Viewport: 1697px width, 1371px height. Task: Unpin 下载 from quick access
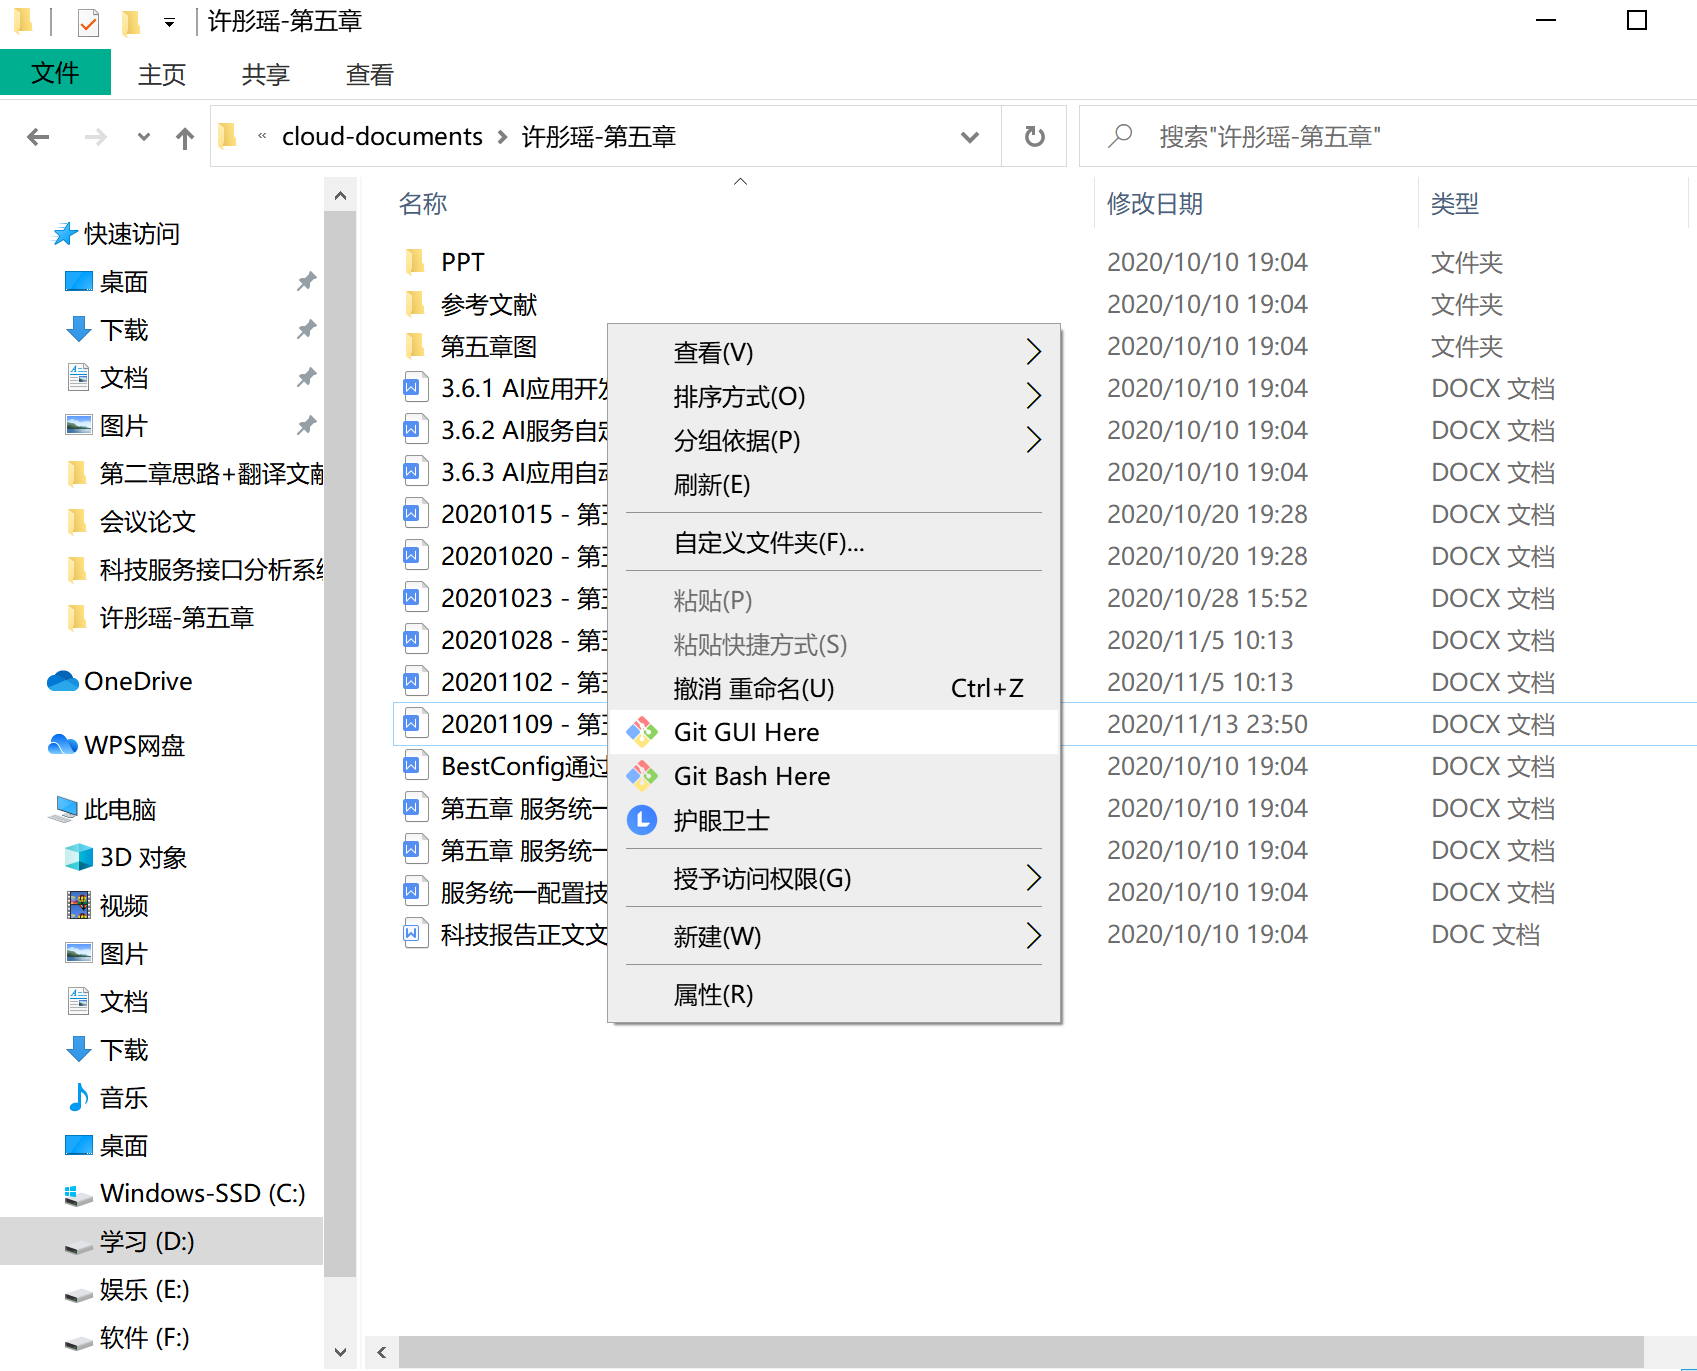[x=307, y=330]
